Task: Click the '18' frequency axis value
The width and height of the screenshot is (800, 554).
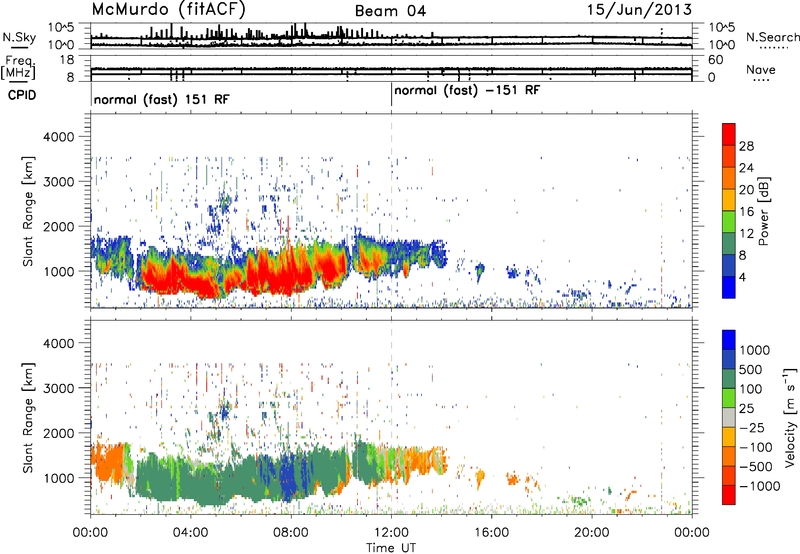Action: click(x=67, y=60)
